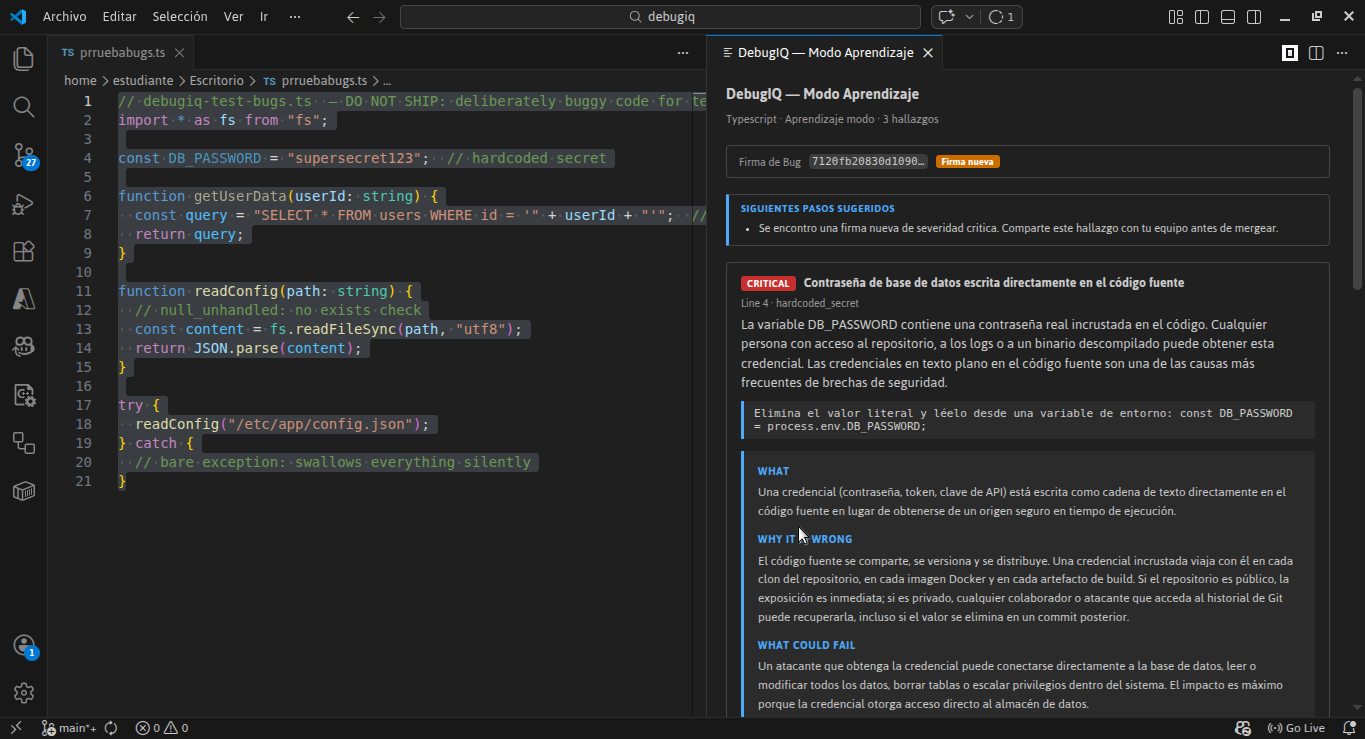Image resolution: width=1365 pixels, height=739 pixels.
Task: Open the Accounts icon with notification badge
Action: click(x=23, y=647)
